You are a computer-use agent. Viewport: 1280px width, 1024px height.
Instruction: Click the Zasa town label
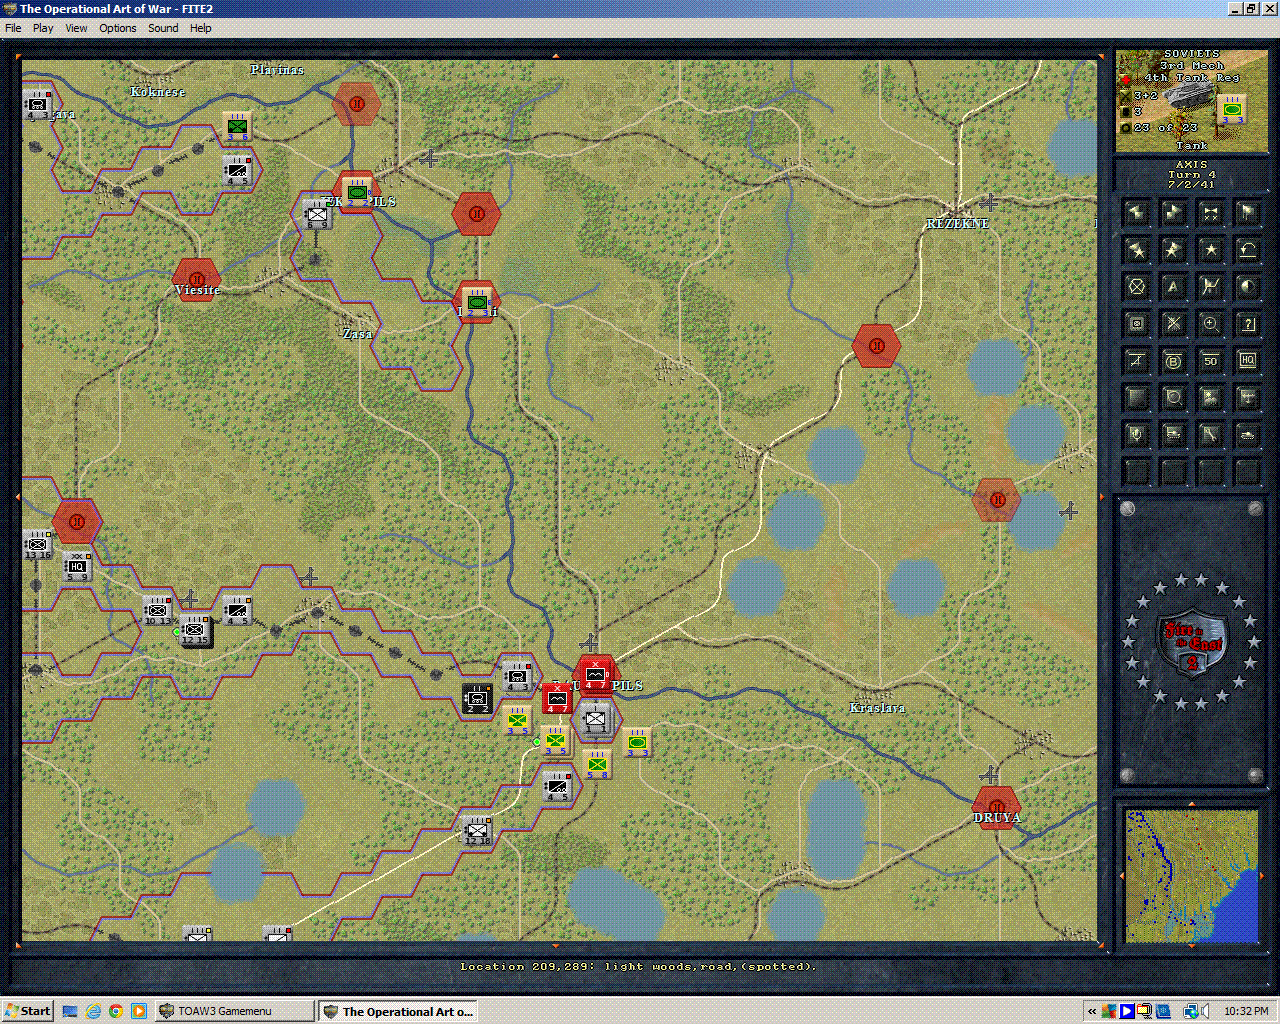point(357,334)
